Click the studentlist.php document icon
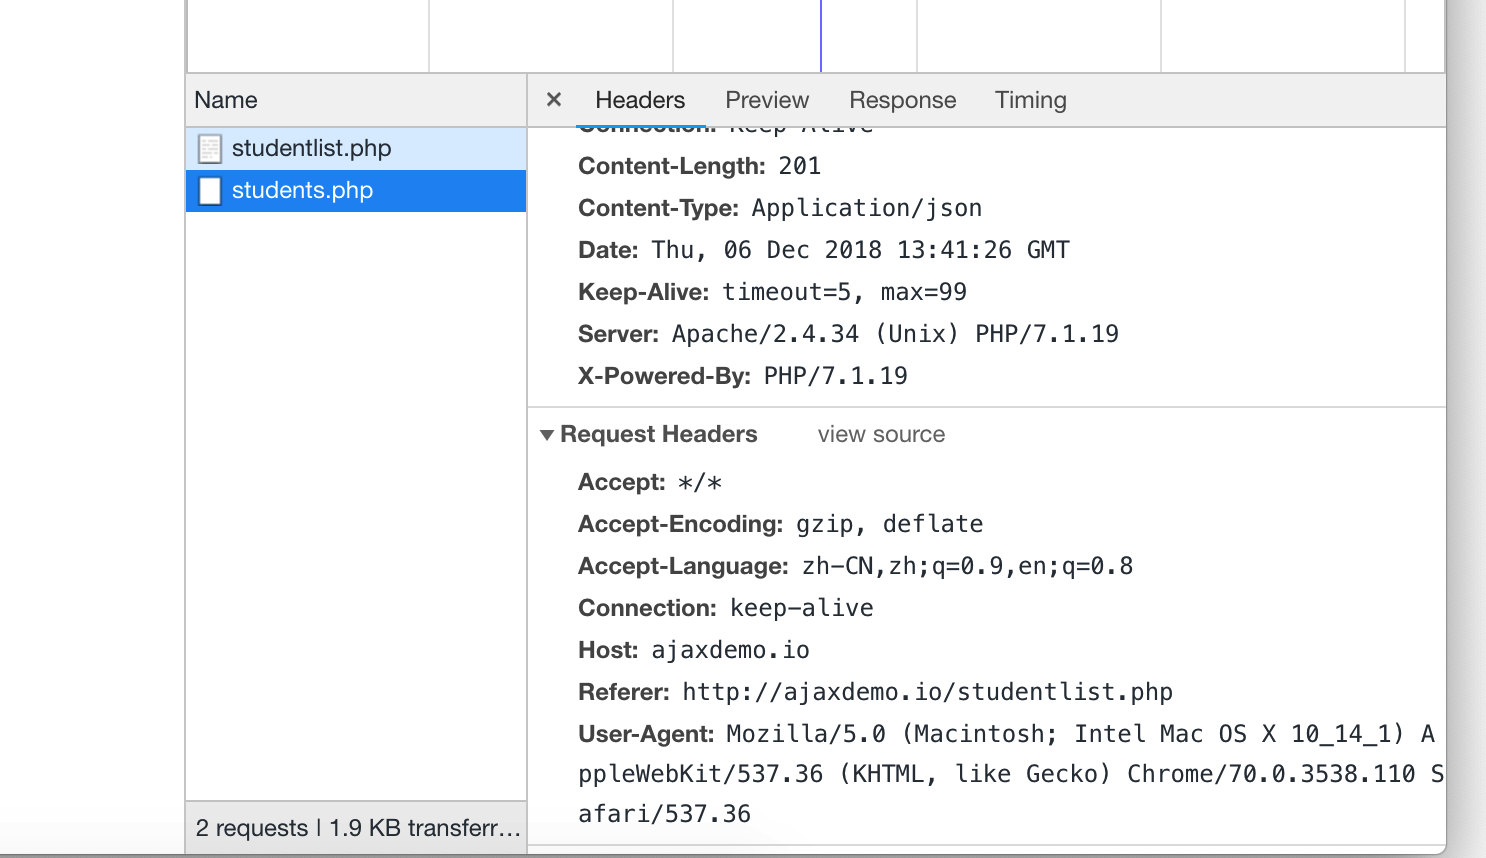Viewport: 1486px width, 858px height. (x=210, y=149)
